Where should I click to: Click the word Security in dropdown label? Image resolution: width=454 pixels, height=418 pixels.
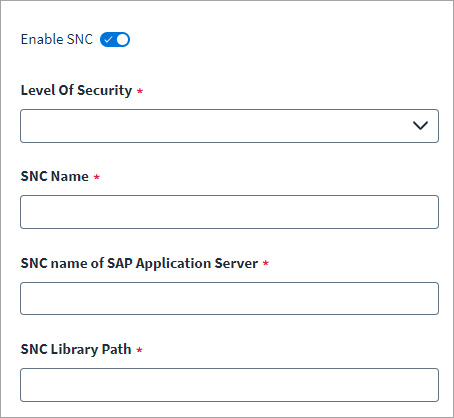coord(105,90)
